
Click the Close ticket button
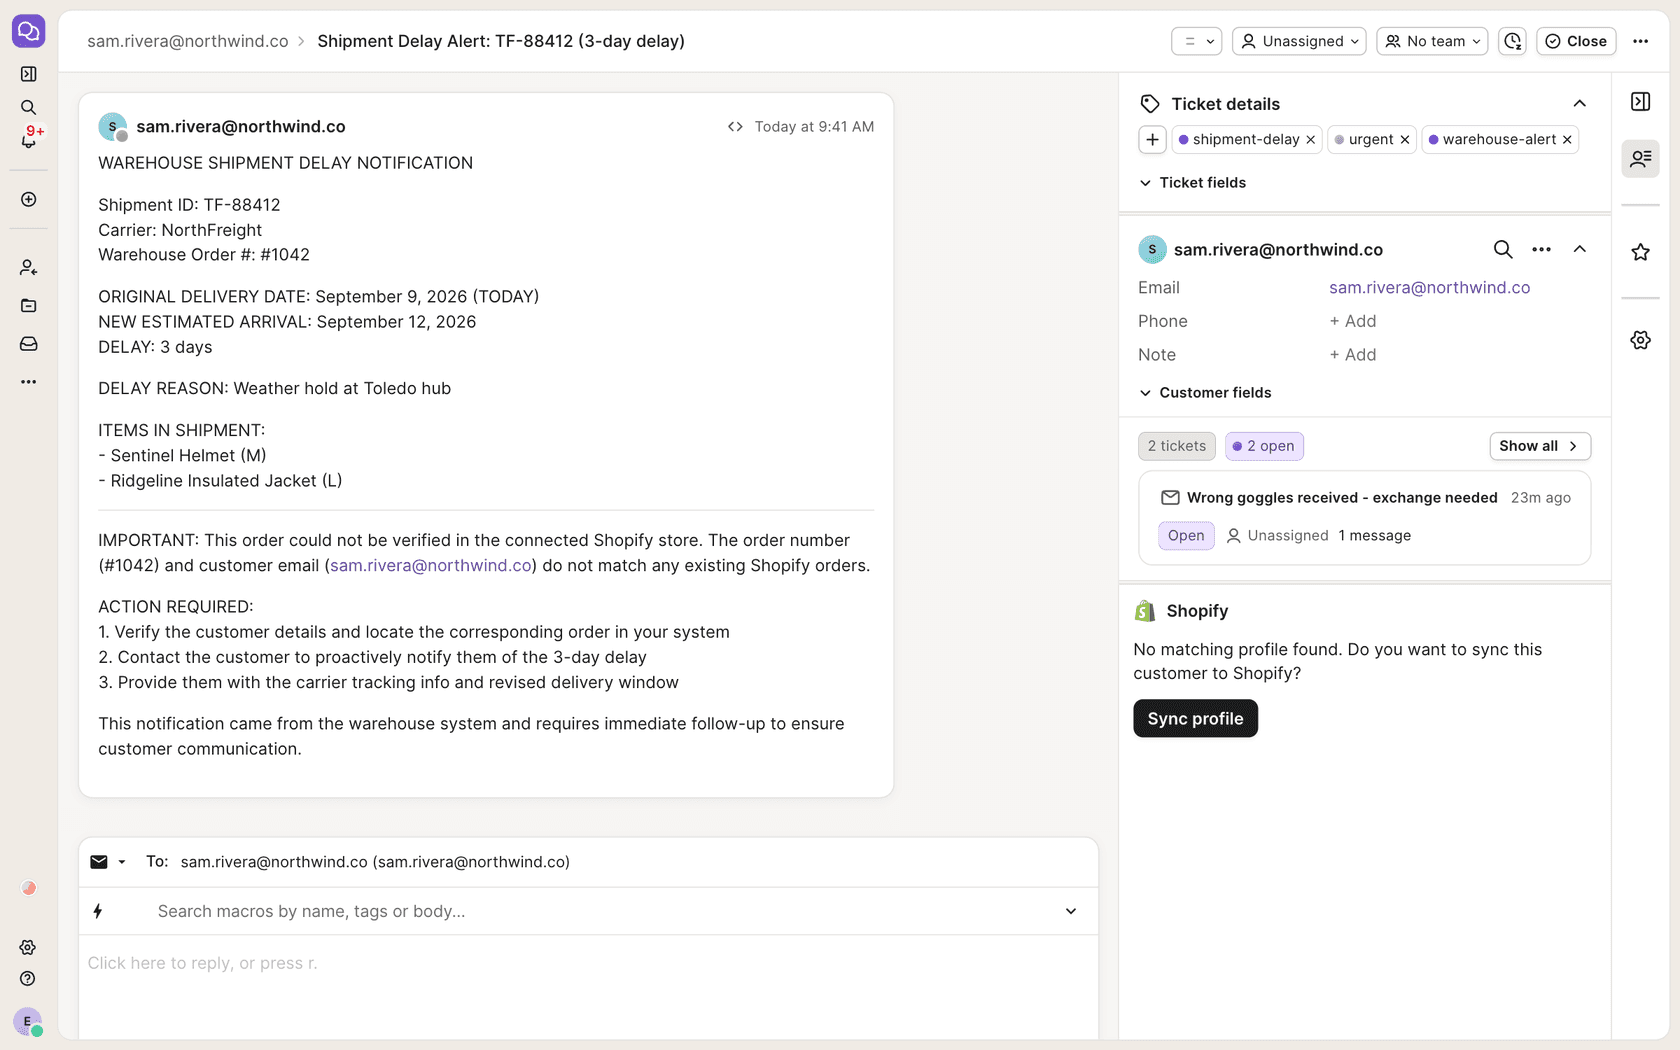(x=1576, y=41)
